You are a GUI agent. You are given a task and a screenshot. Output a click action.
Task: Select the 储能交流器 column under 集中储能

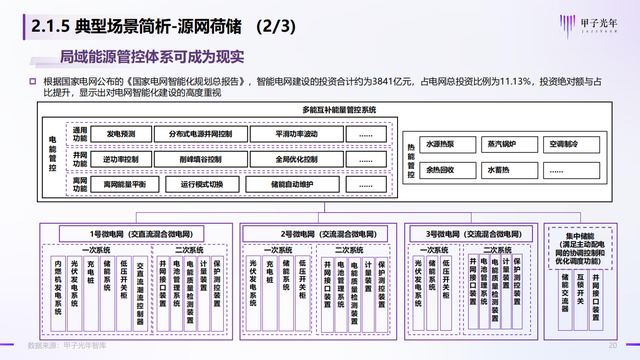point(565,300)
